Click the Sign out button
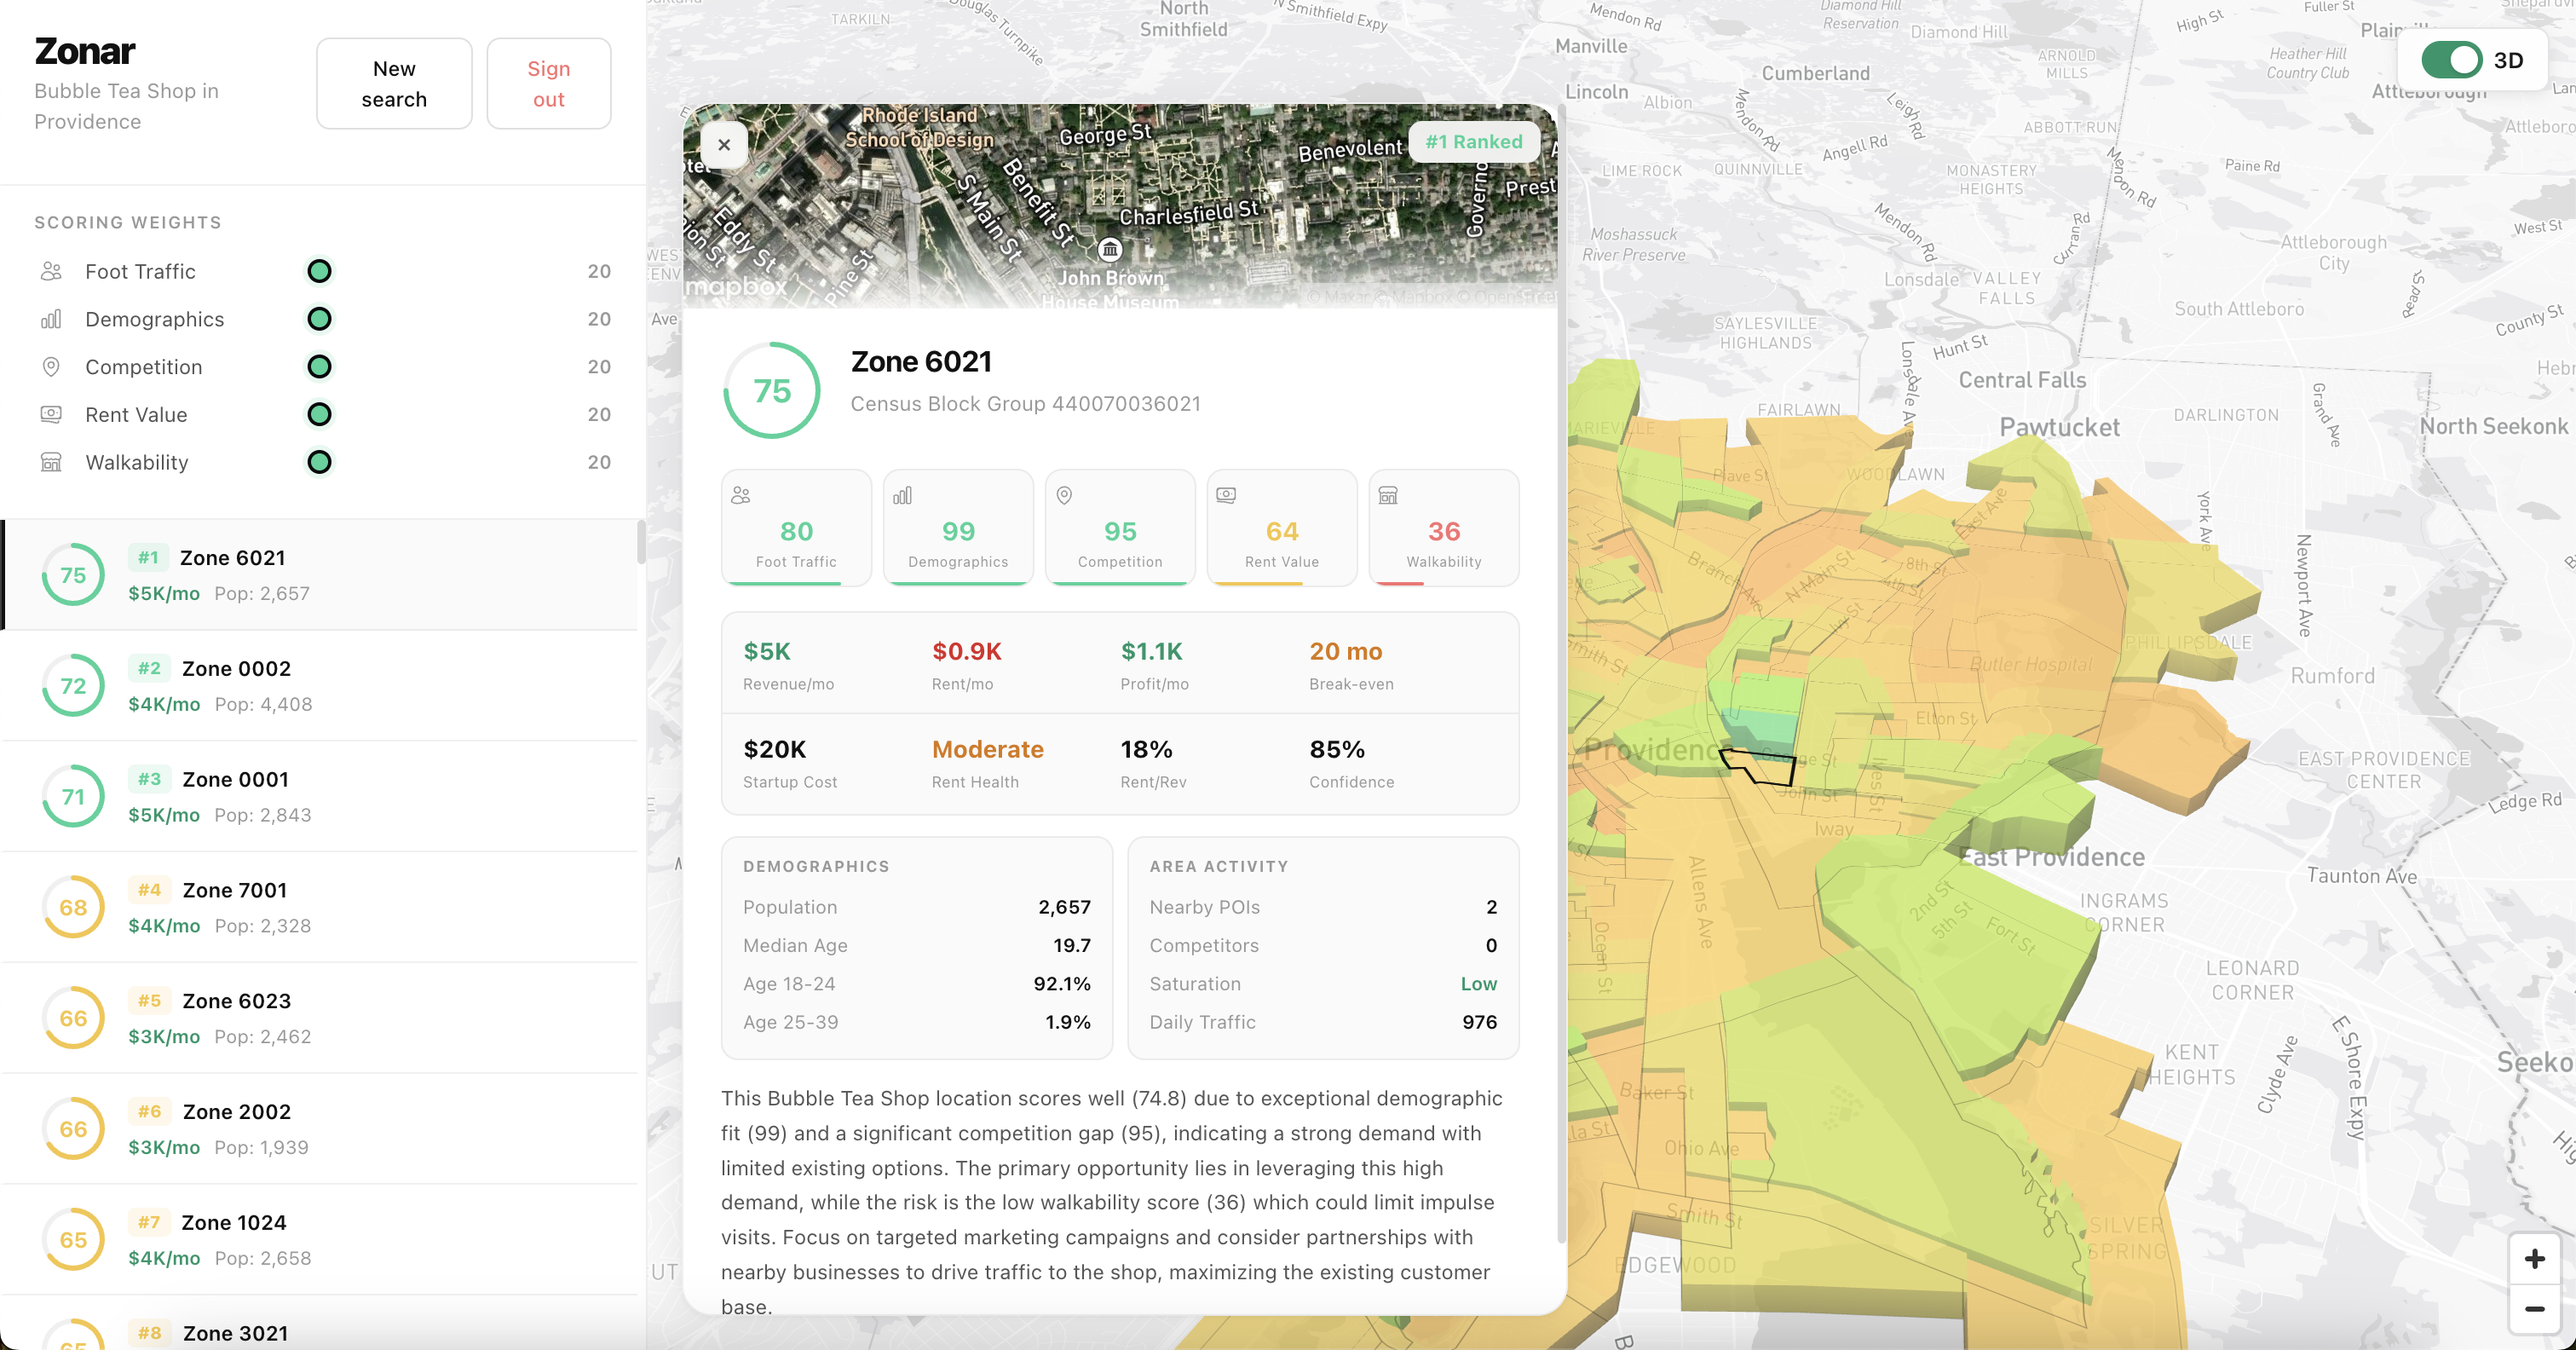The image size is (2576, 1350). coord(548,84)
